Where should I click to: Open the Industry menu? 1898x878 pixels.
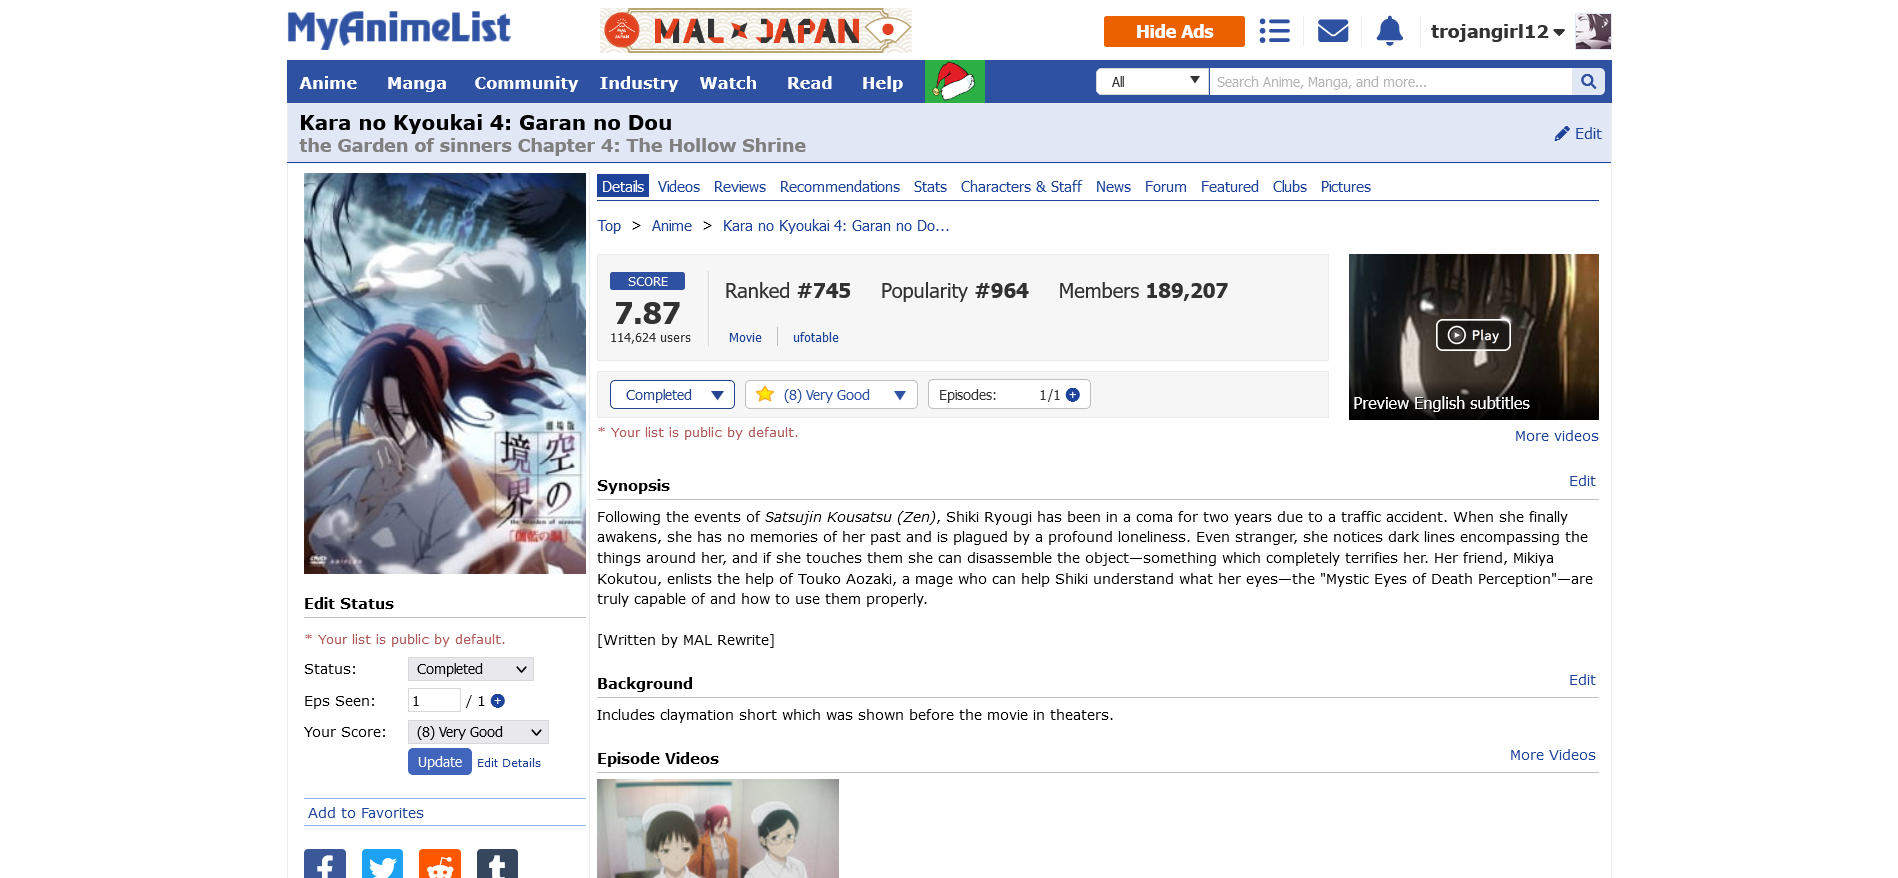click(639, 83)
